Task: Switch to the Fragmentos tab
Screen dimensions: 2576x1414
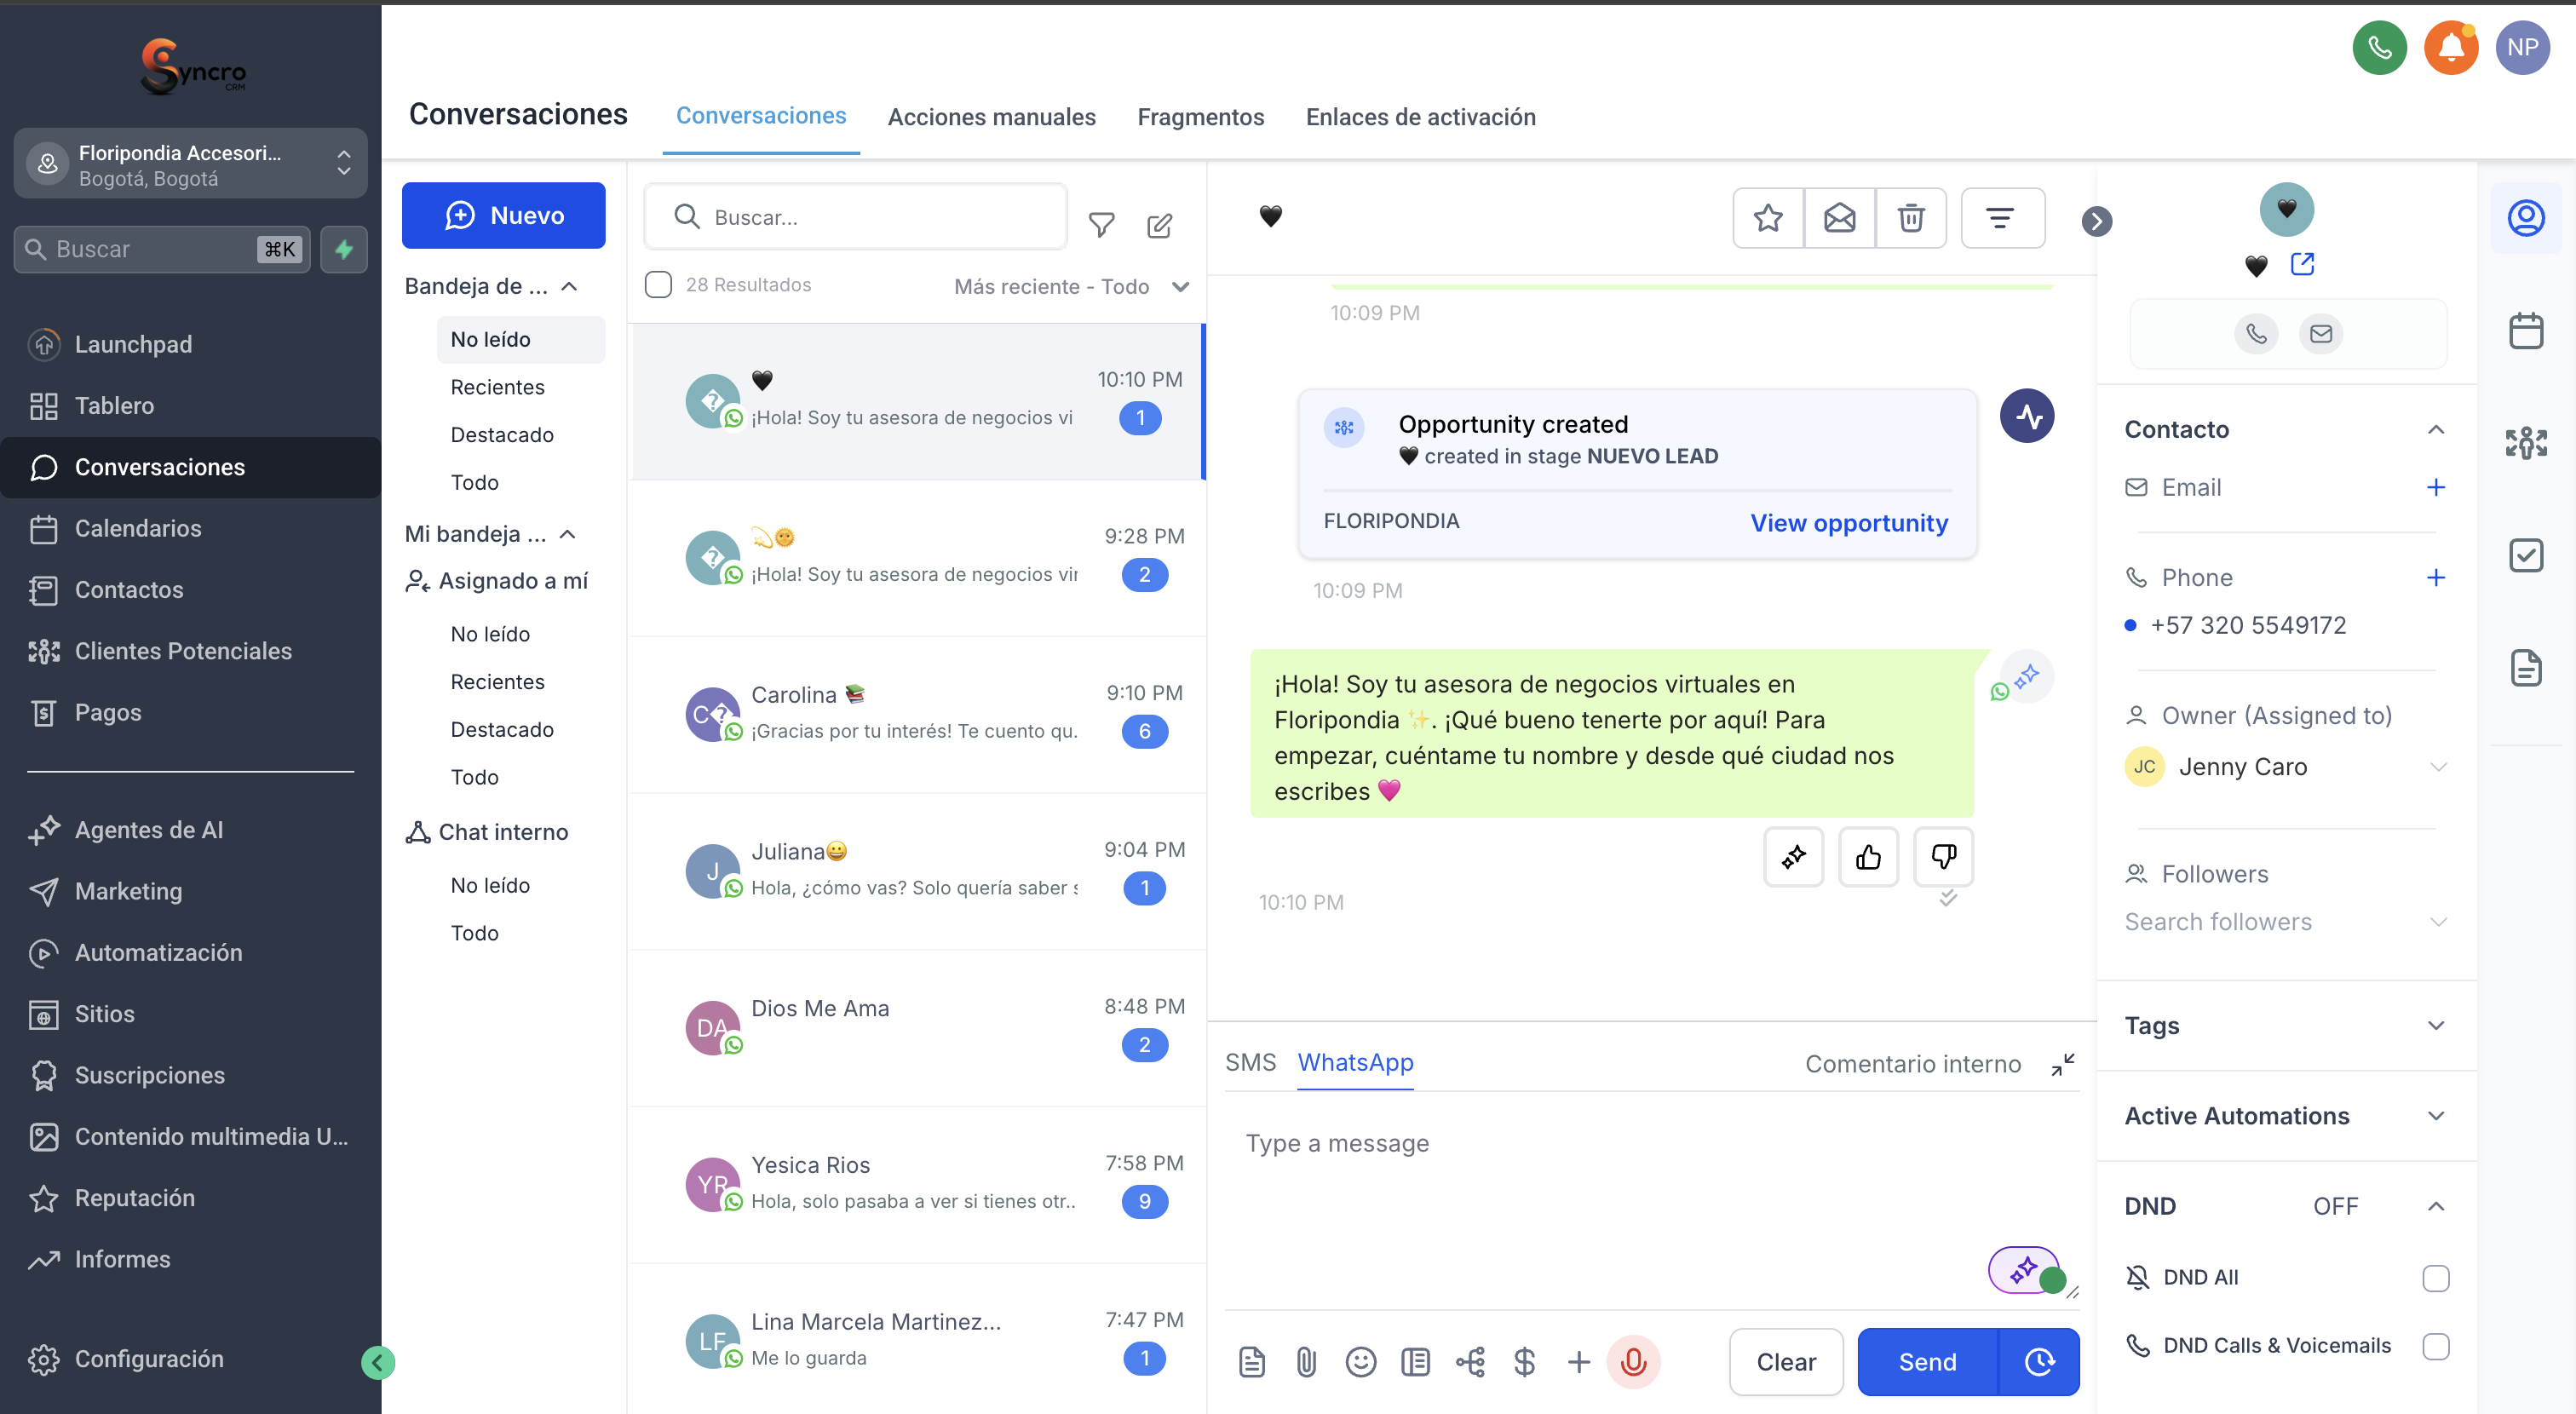Action: point(1200,117)
